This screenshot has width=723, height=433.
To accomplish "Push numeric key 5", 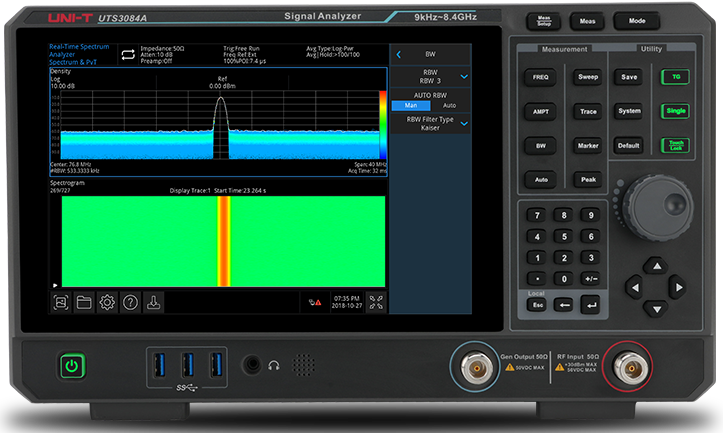I will 564,237.
